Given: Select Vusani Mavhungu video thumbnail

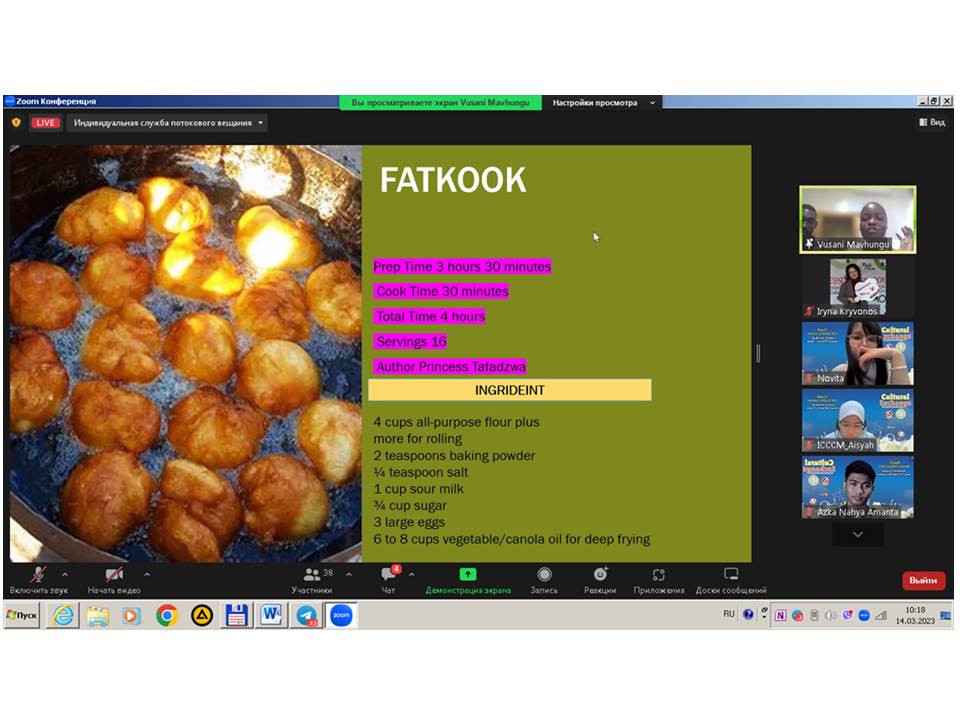Looking at the screenshot, I should (x=858, y=220).
